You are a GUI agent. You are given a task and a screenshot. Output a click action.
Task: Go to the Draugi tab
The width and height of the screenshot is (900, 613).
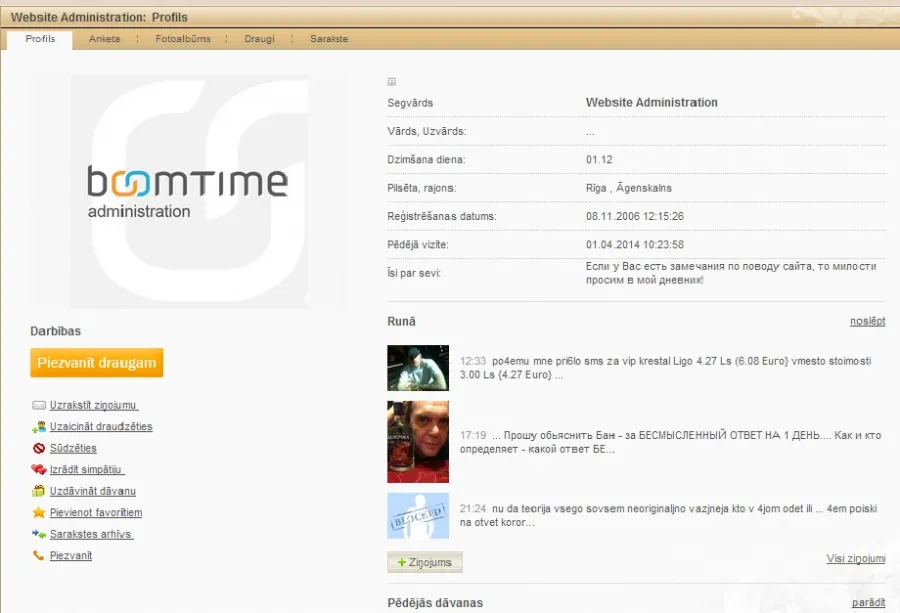(259, 39)
